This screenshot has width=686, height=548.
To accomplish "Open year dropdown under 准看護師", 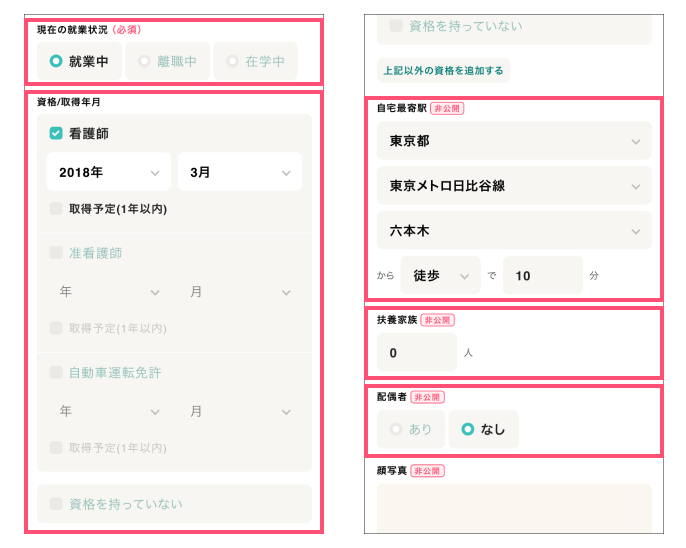I will (x=108, y=292).
